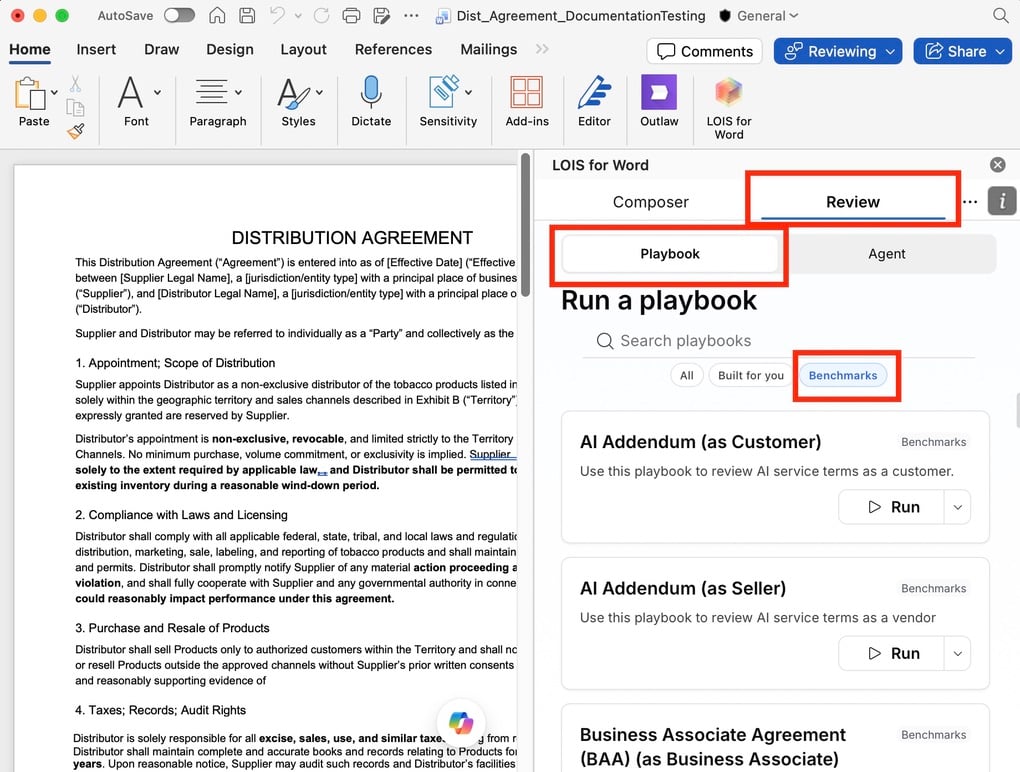This screenshot has width=1020, height=772.
Task: Open the Font group
Action: 137,101
